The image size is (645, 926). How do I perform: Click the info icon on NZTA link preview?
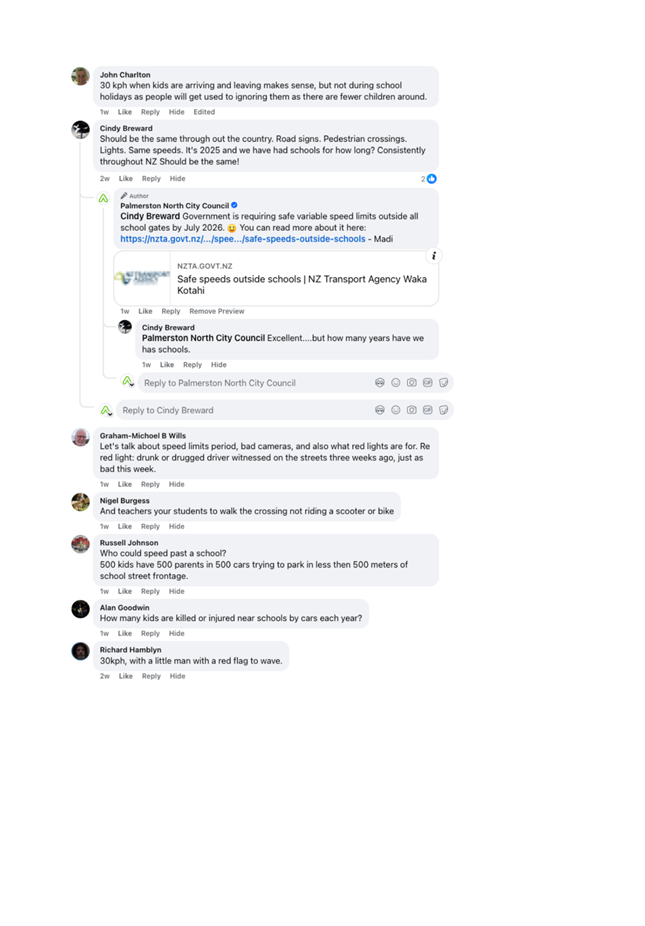pos(434,256)
